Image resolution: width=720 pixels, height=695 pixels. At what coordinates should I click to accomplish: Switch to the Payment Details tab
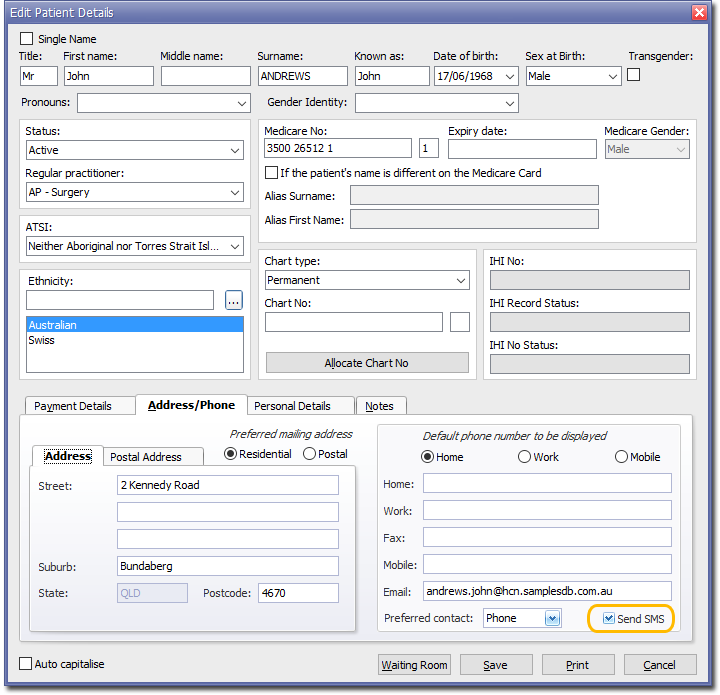(x=72, y=406)
